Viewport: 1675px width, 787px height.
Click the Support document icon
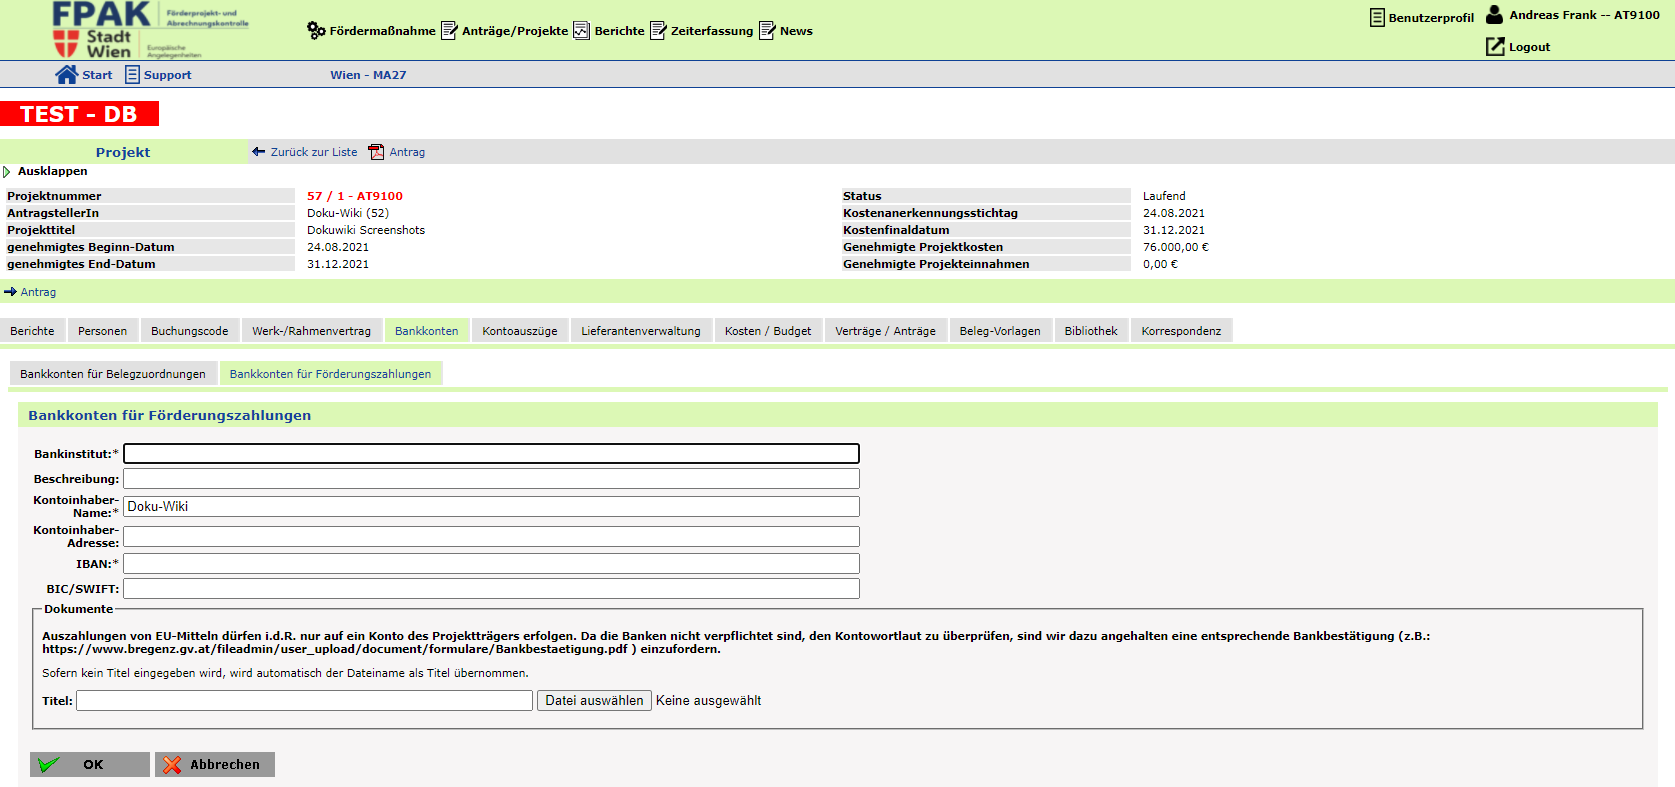click(x=132, y=75)
